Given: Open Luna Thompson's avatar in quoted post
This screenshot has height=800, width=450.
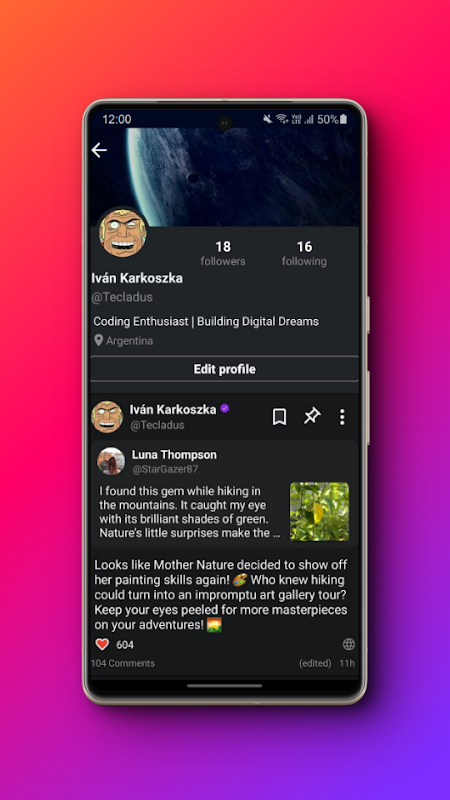Looking at the screenshot, I should point(111,461).
